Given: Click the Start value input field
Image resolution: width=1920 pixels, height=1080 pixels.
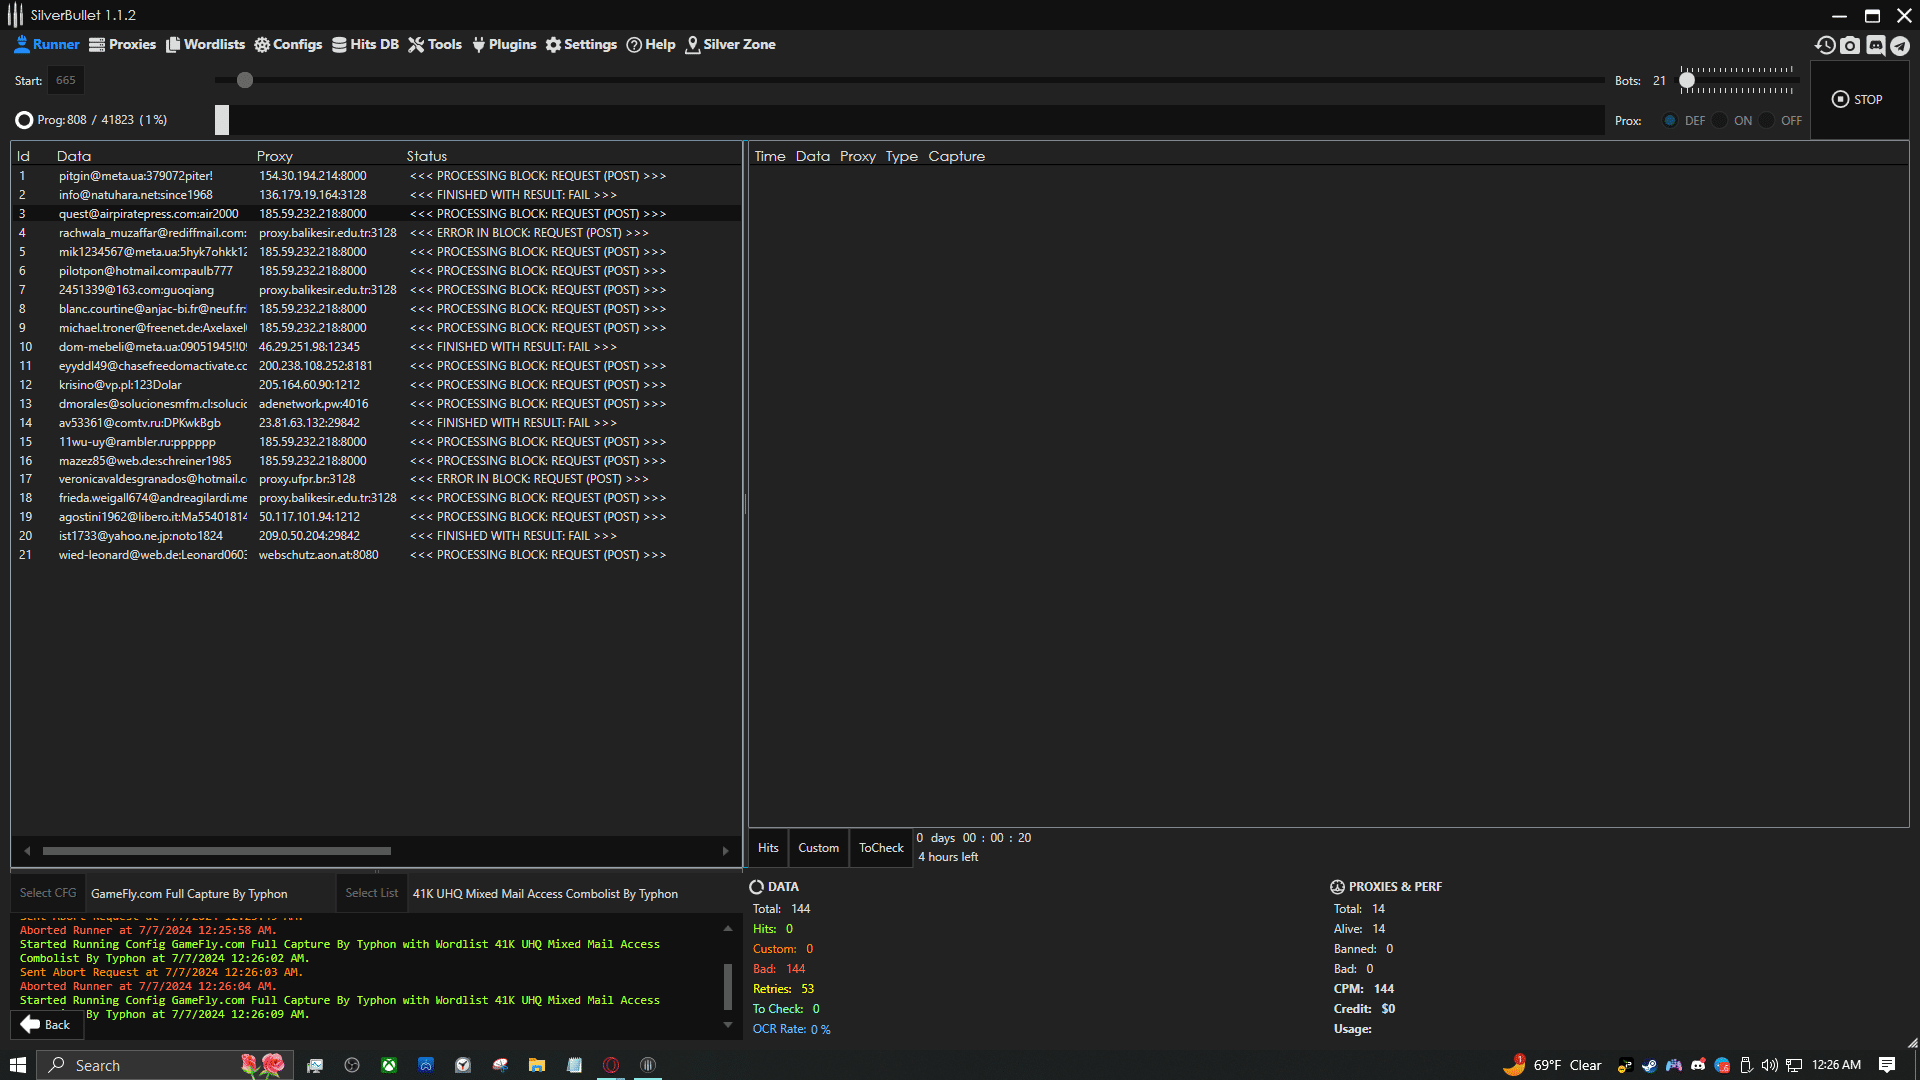Looking at the screenshot, I should tap(66, 80).
